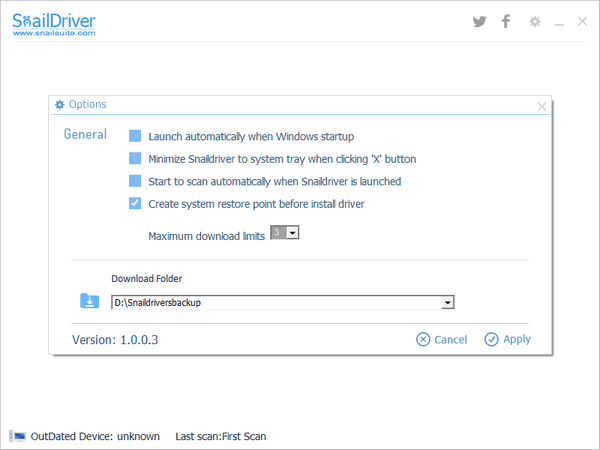Image resolution: width=600 pixels, height=450 pixels.
Task: Select the General tab
Action: tap(85, 134)
